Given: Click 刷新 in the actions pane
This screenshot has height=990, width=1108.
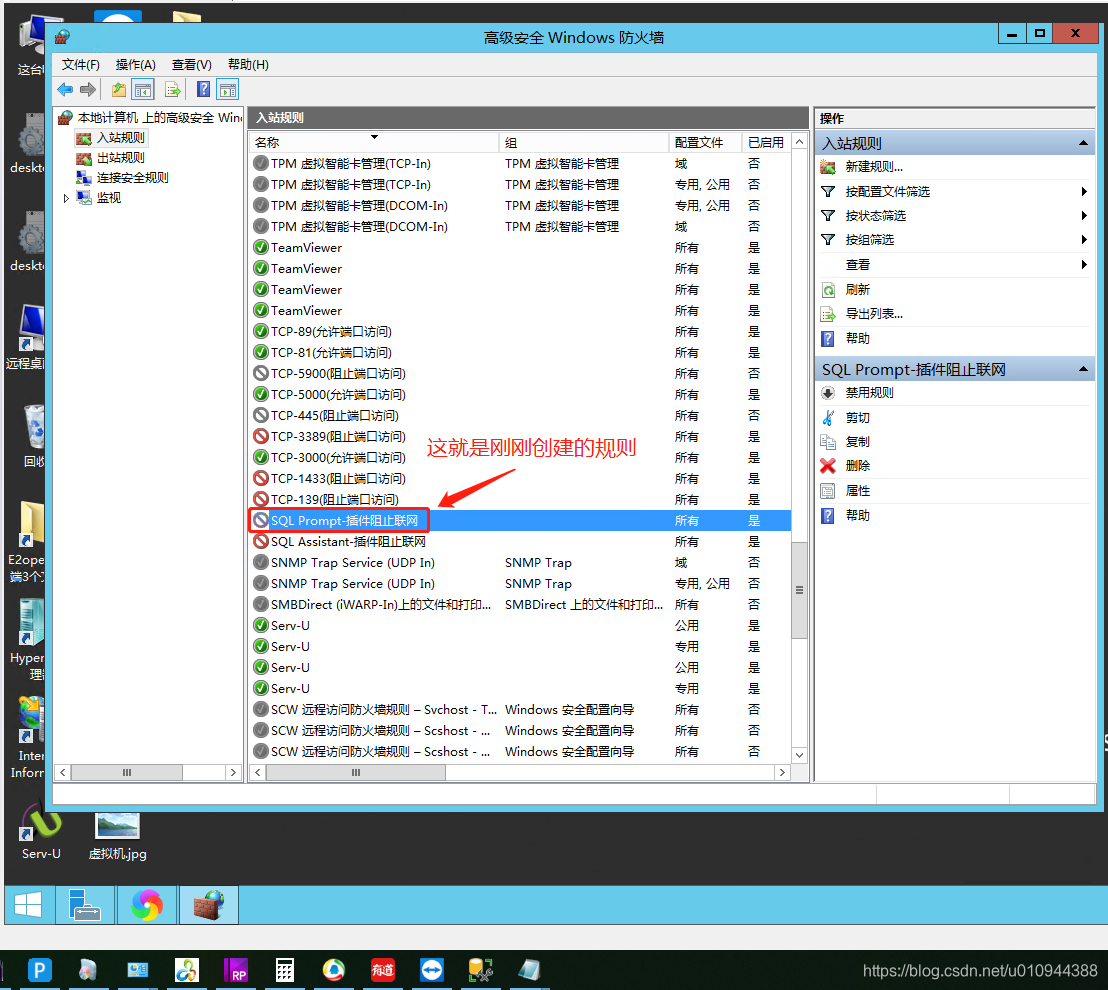Looking at the screenshot, I should coord(857,290).
